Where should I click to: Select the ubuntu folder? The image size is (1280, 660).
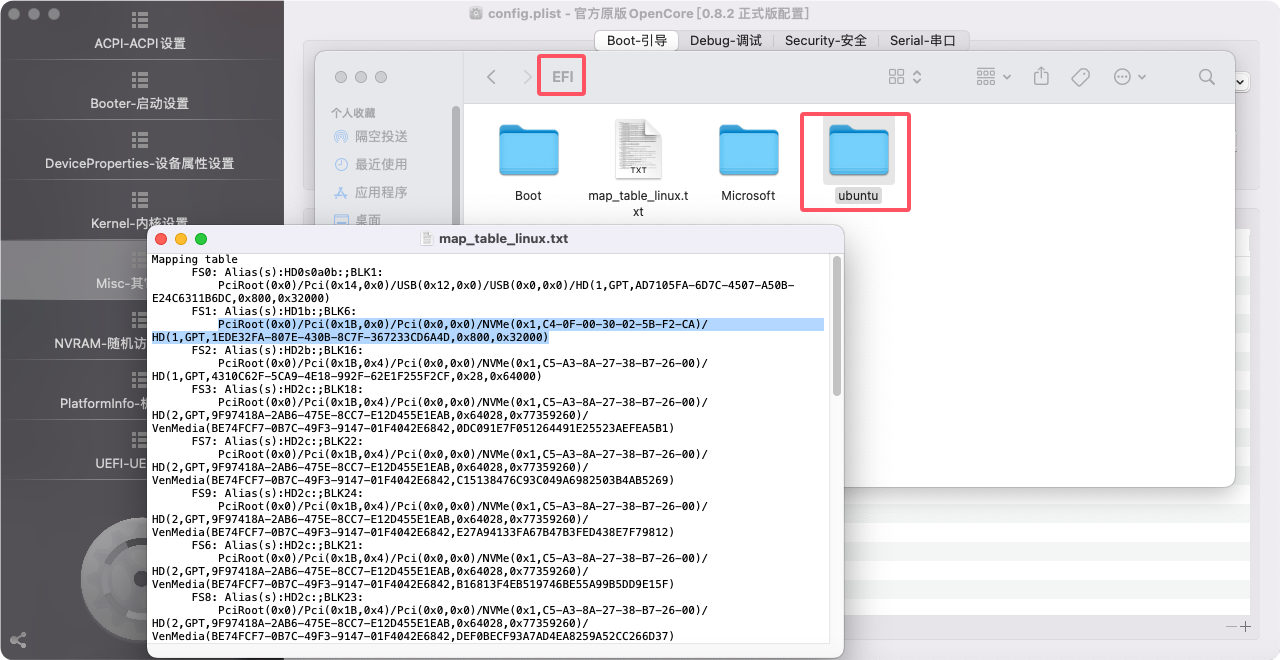[x=858, y=162]
